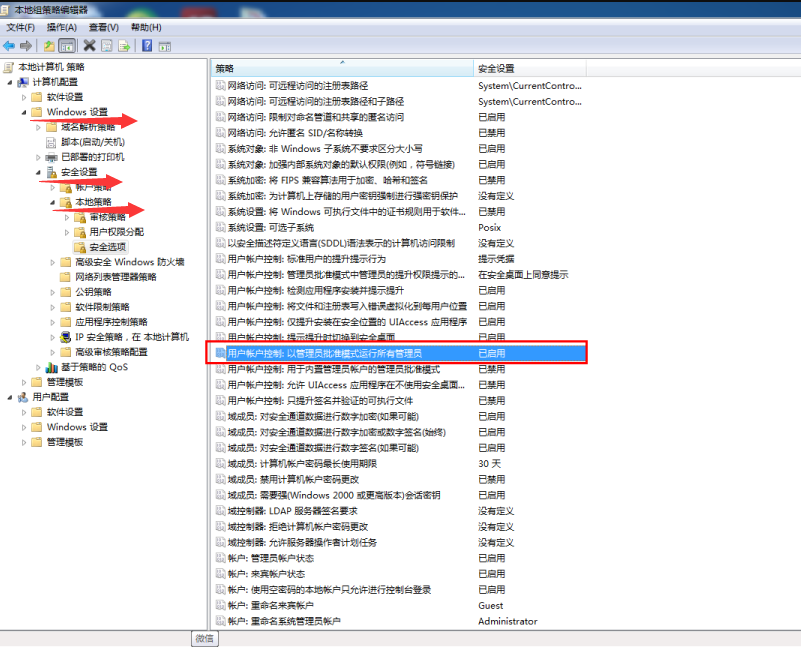Click the Back navigation arrow icon
The width and height of the screenshot is (801, 647).
tap(9, 46)
